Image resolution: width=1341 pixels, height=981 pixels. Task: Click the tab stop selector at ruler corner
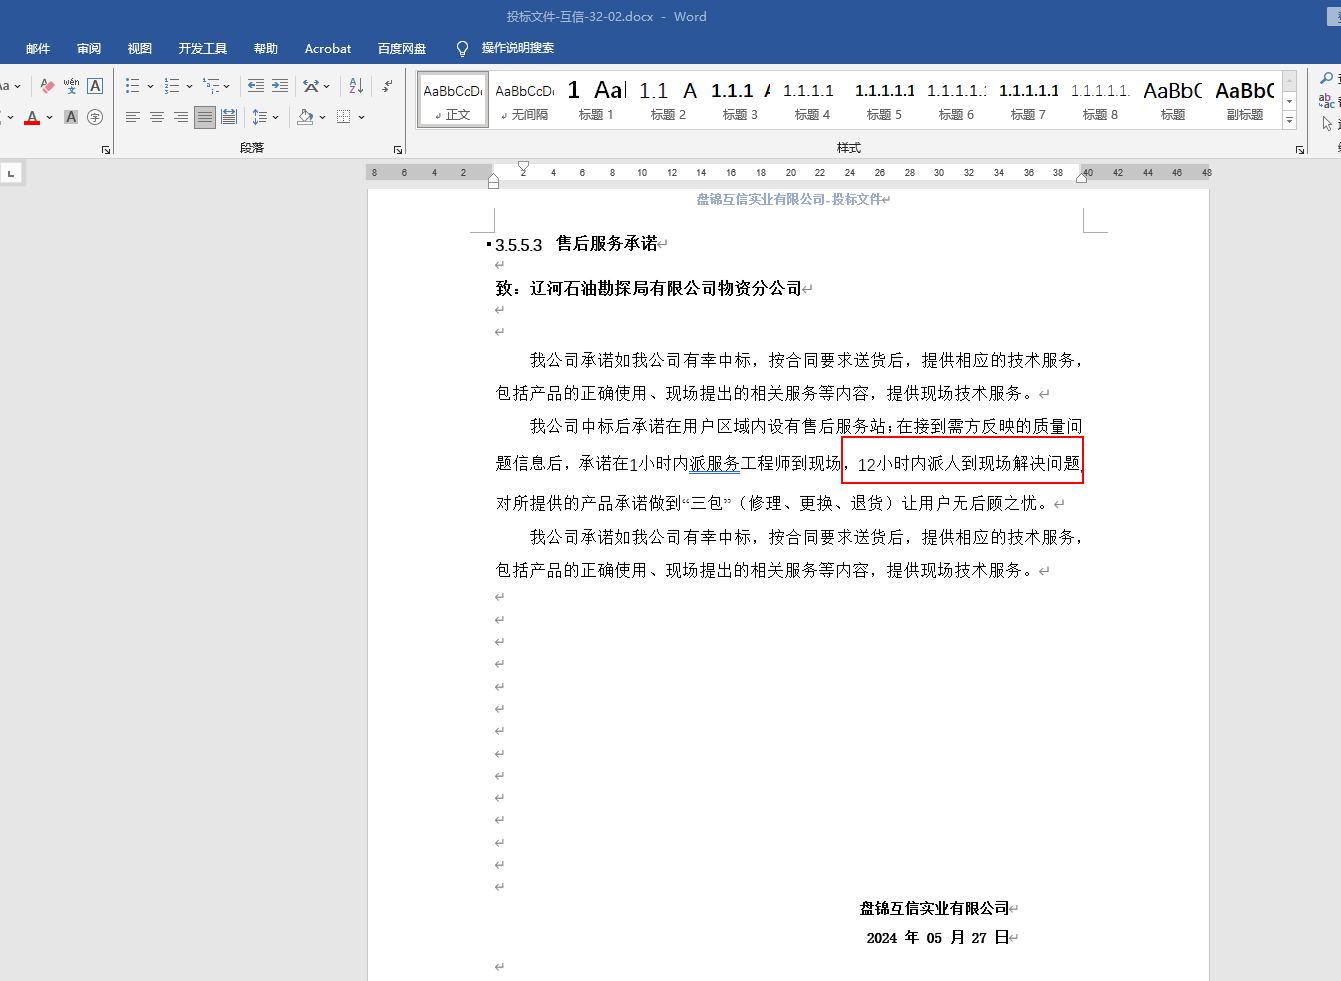click(11, 173)
